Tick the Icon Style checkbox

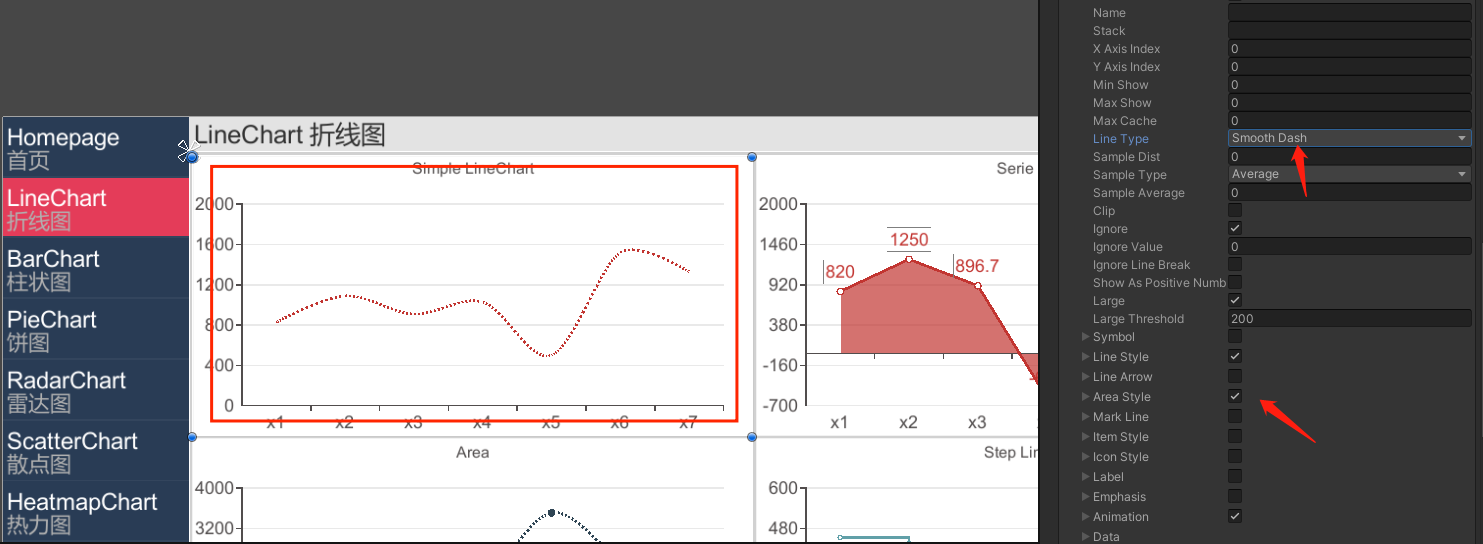(1235, 456)
